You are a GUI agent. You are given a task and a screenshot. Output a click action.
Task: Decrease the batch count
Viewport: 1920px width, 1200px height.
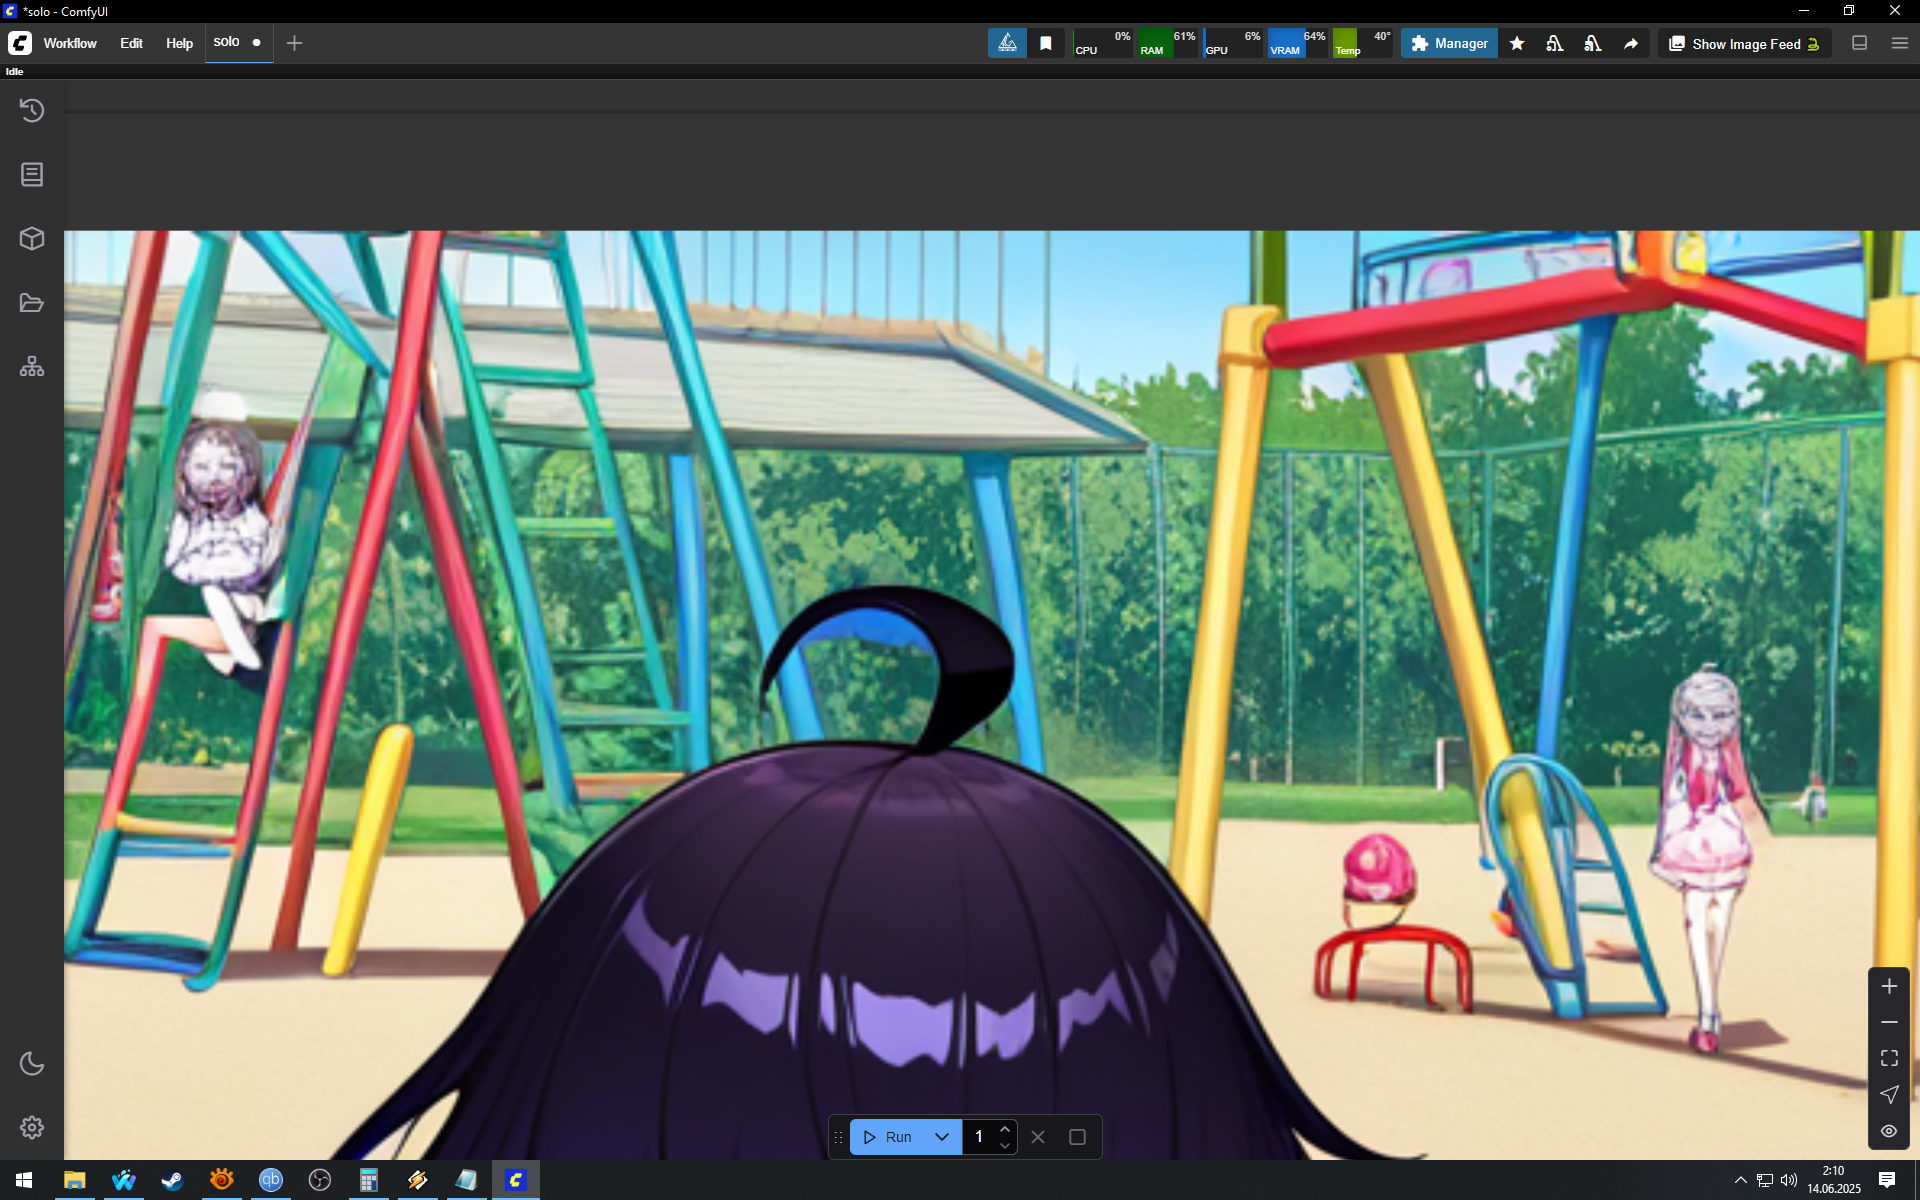(x=1005, y=1146)
